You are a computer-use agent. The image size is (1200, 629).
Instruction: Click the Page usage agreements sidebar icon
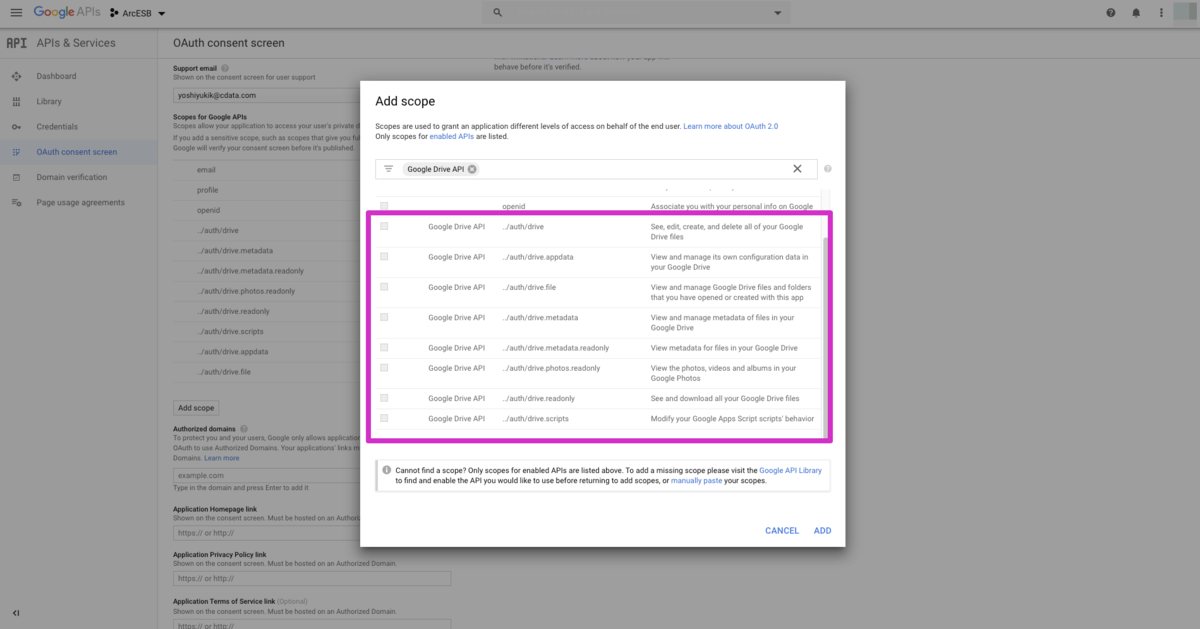click(x=16, y=202)
